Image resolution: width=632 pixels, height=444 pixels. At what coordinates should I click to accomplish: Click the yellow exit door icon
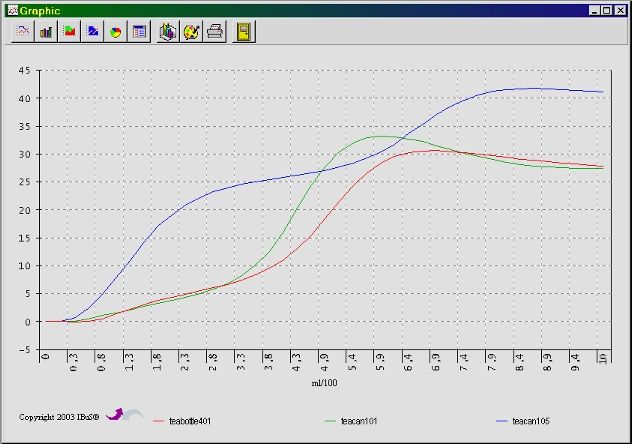point(243,31)
